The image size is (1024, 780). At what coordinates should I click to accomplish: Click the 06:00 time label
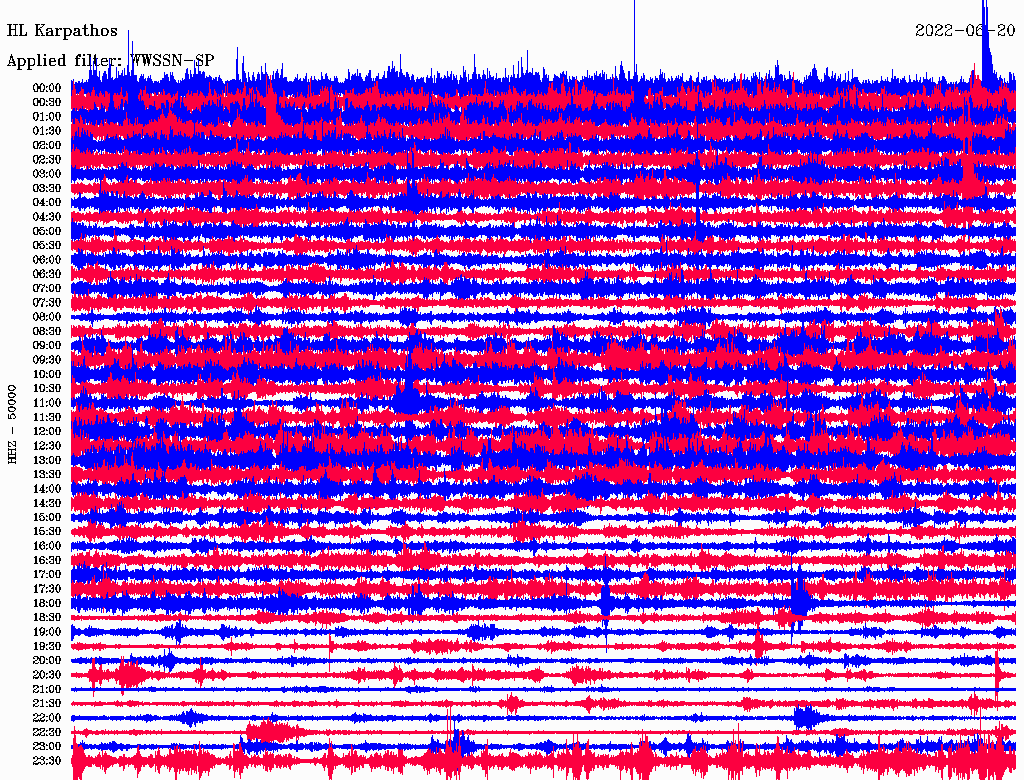pyautogui.click(x=47, y=260)
